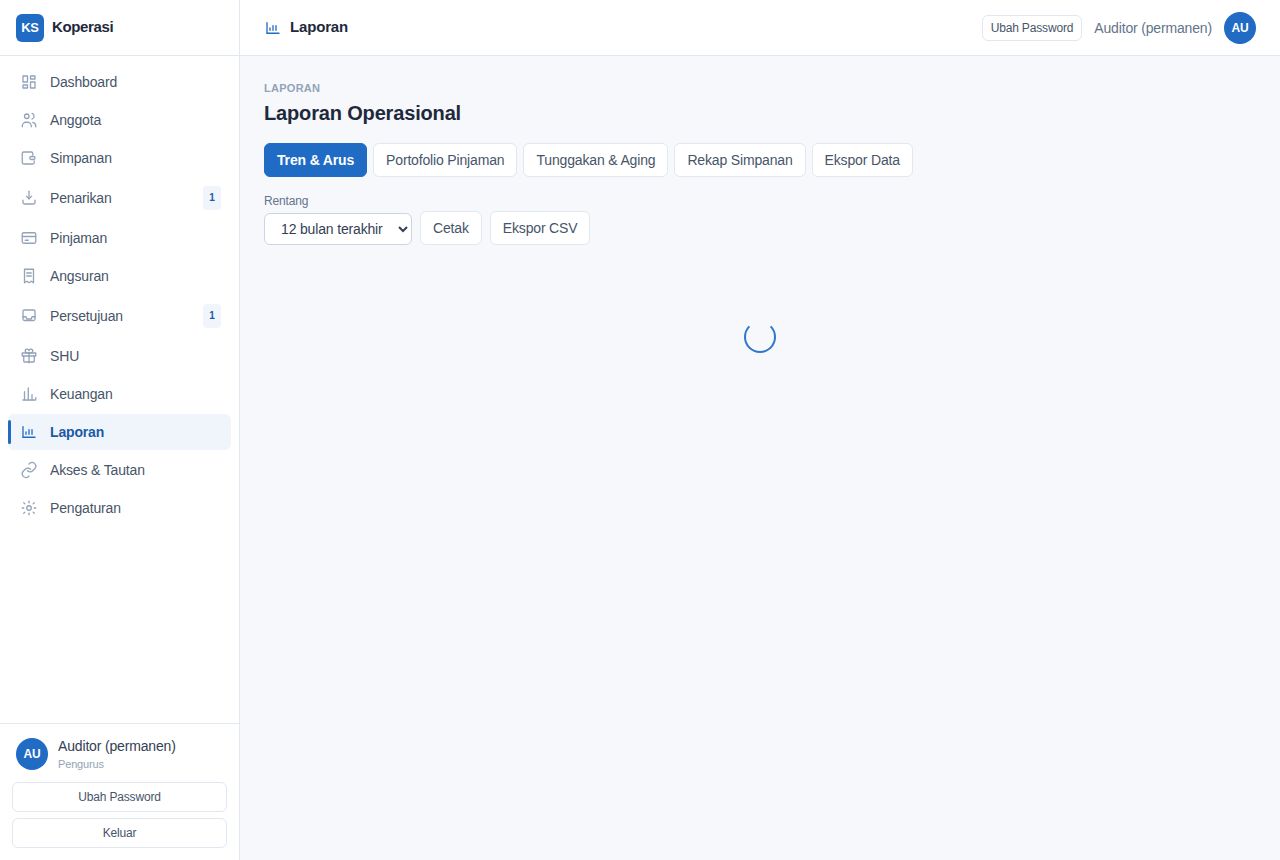
Task: Click the Rentang label
Action: pyautogui.click(x=286, y=201)
